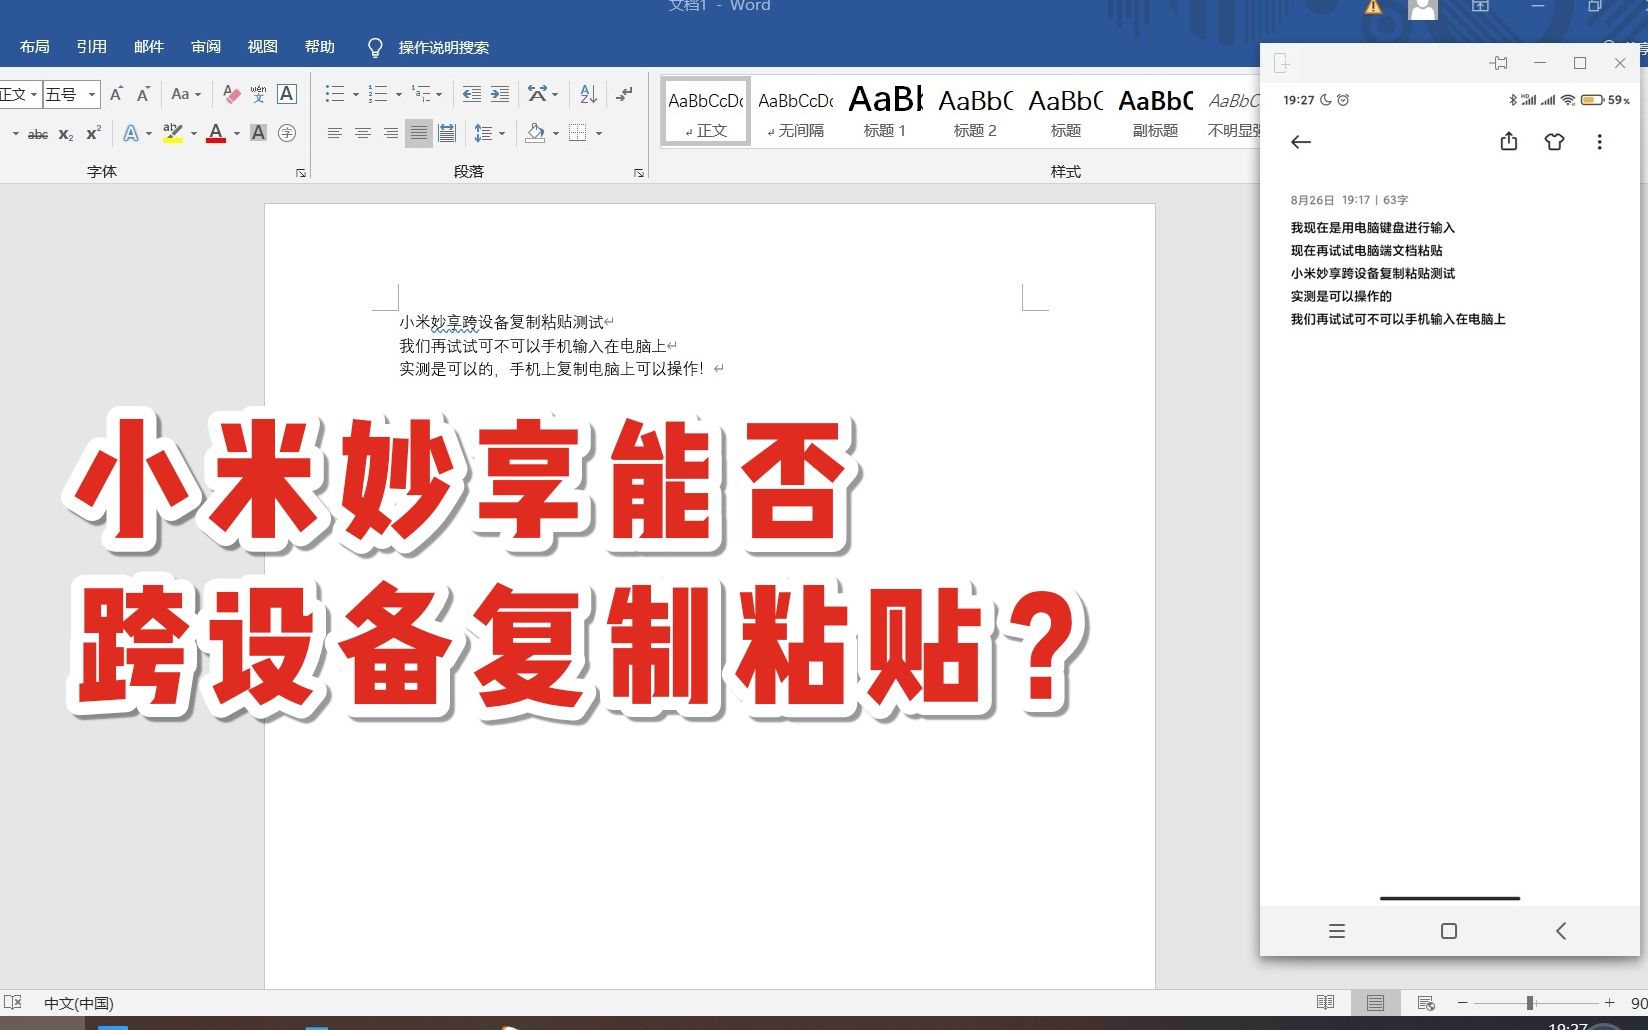Open the 审阅 ribbon tab
1648x1030 pixels.
[x=205, y=47]
